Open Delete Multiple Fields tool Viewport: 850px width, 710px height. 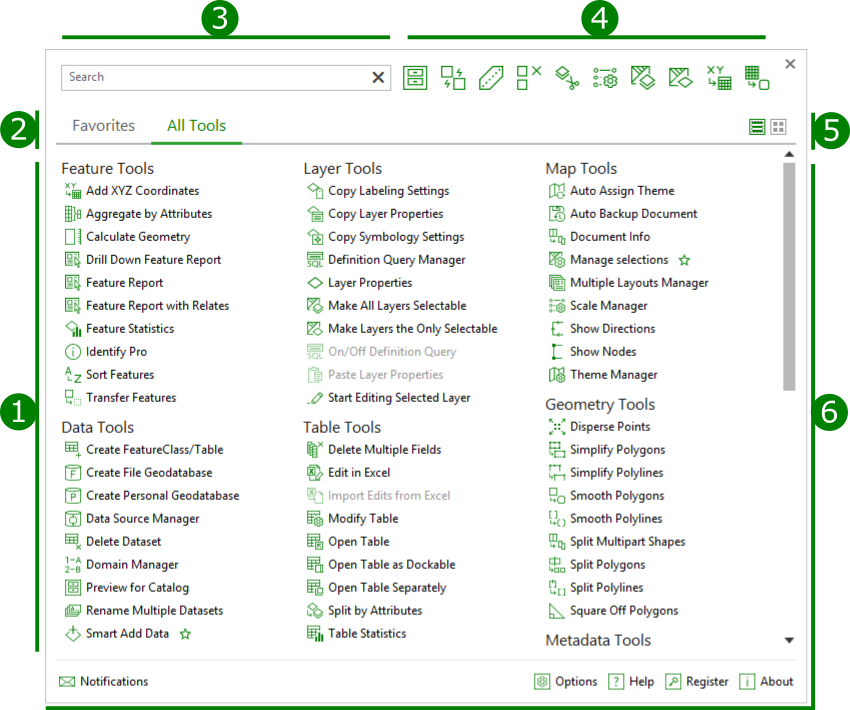(374, 450)
